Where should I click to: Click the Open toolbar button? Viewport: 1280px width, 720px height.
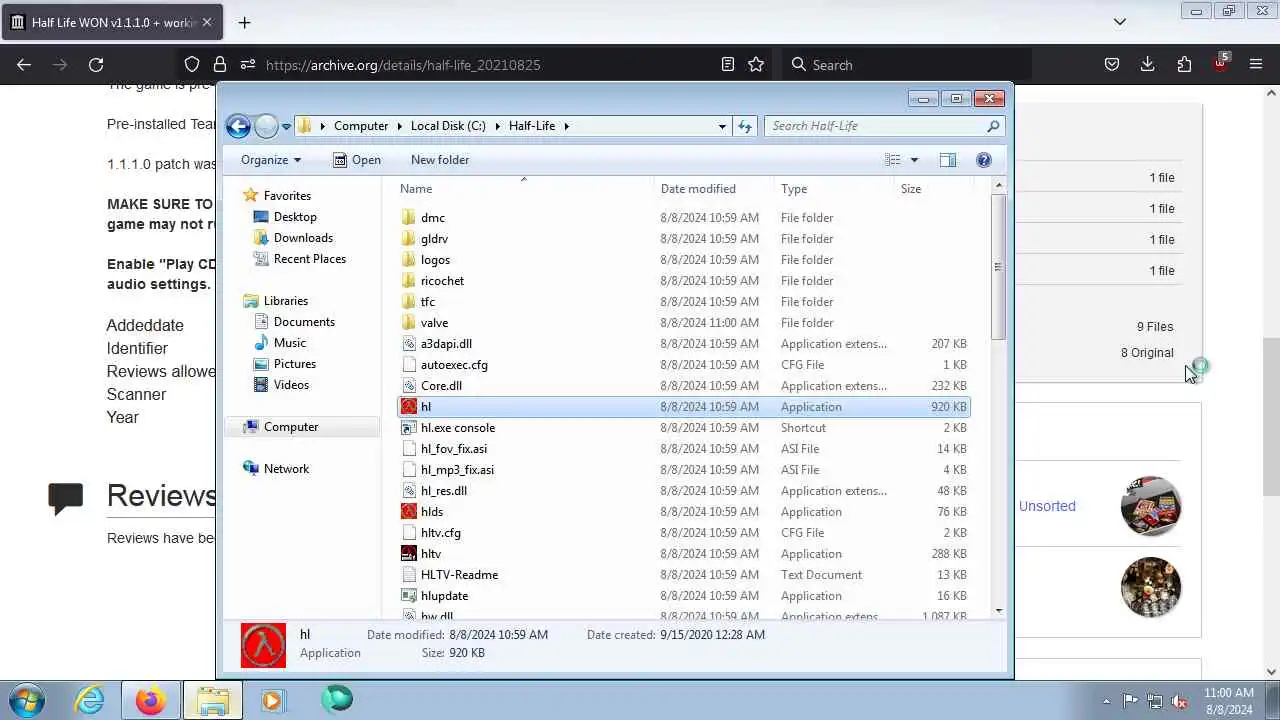coord(357,160)
